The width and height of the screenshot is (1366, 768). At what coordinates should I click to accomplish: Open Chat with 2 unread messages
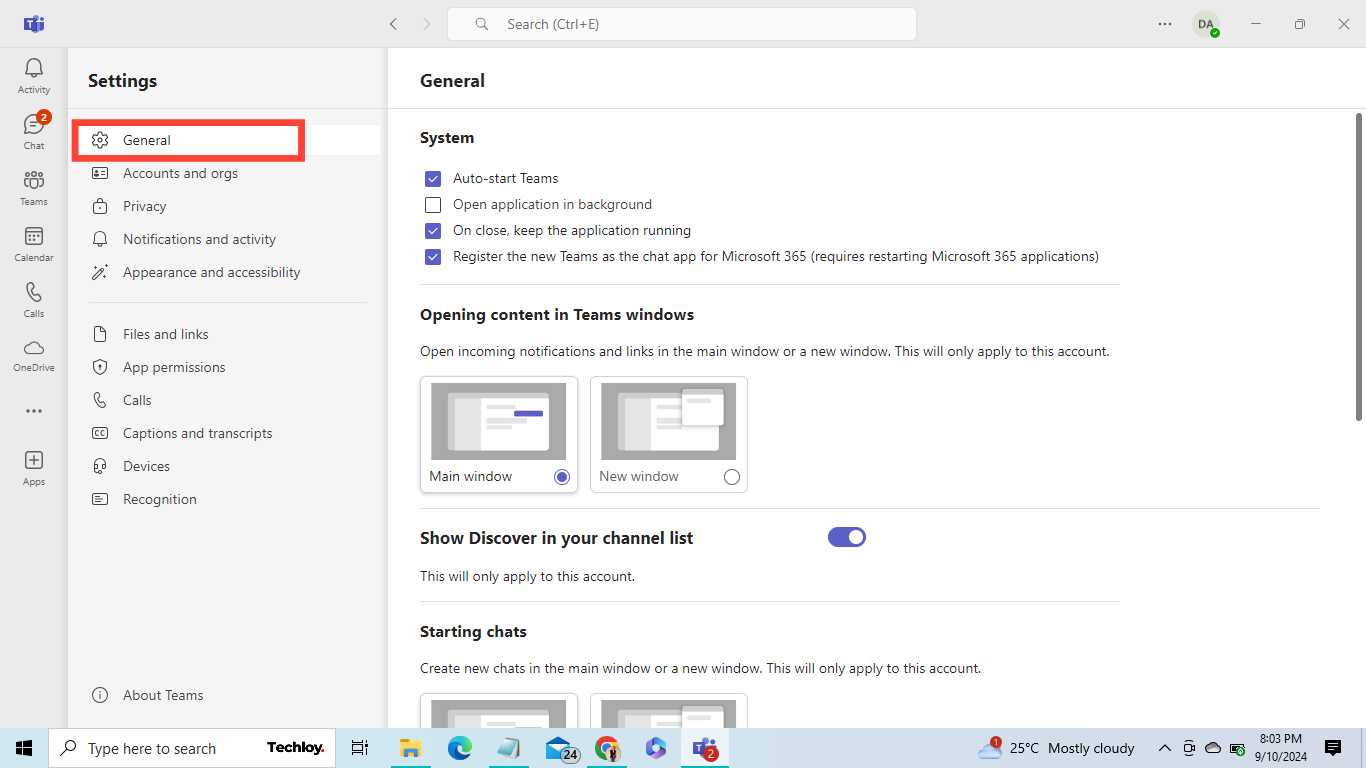[x=34, y=132]
